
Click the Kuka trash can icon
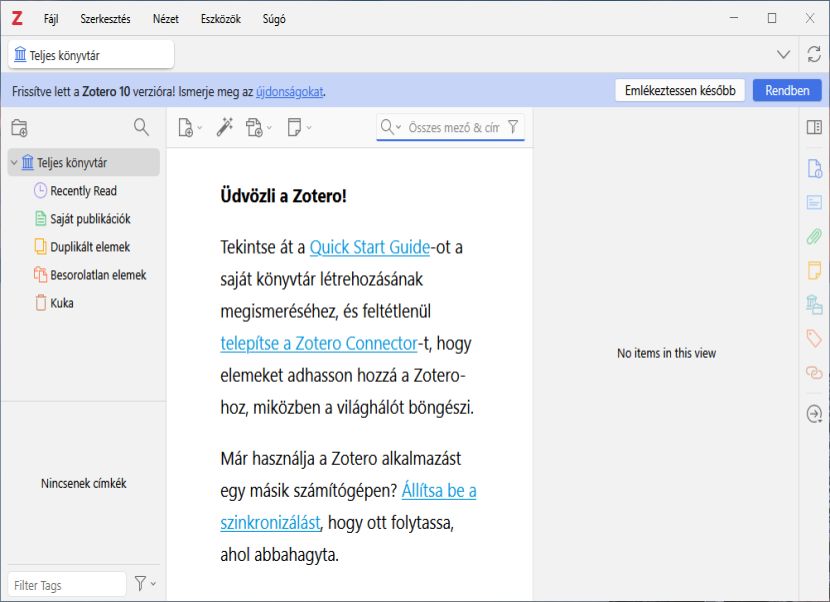tap(41, 302)
